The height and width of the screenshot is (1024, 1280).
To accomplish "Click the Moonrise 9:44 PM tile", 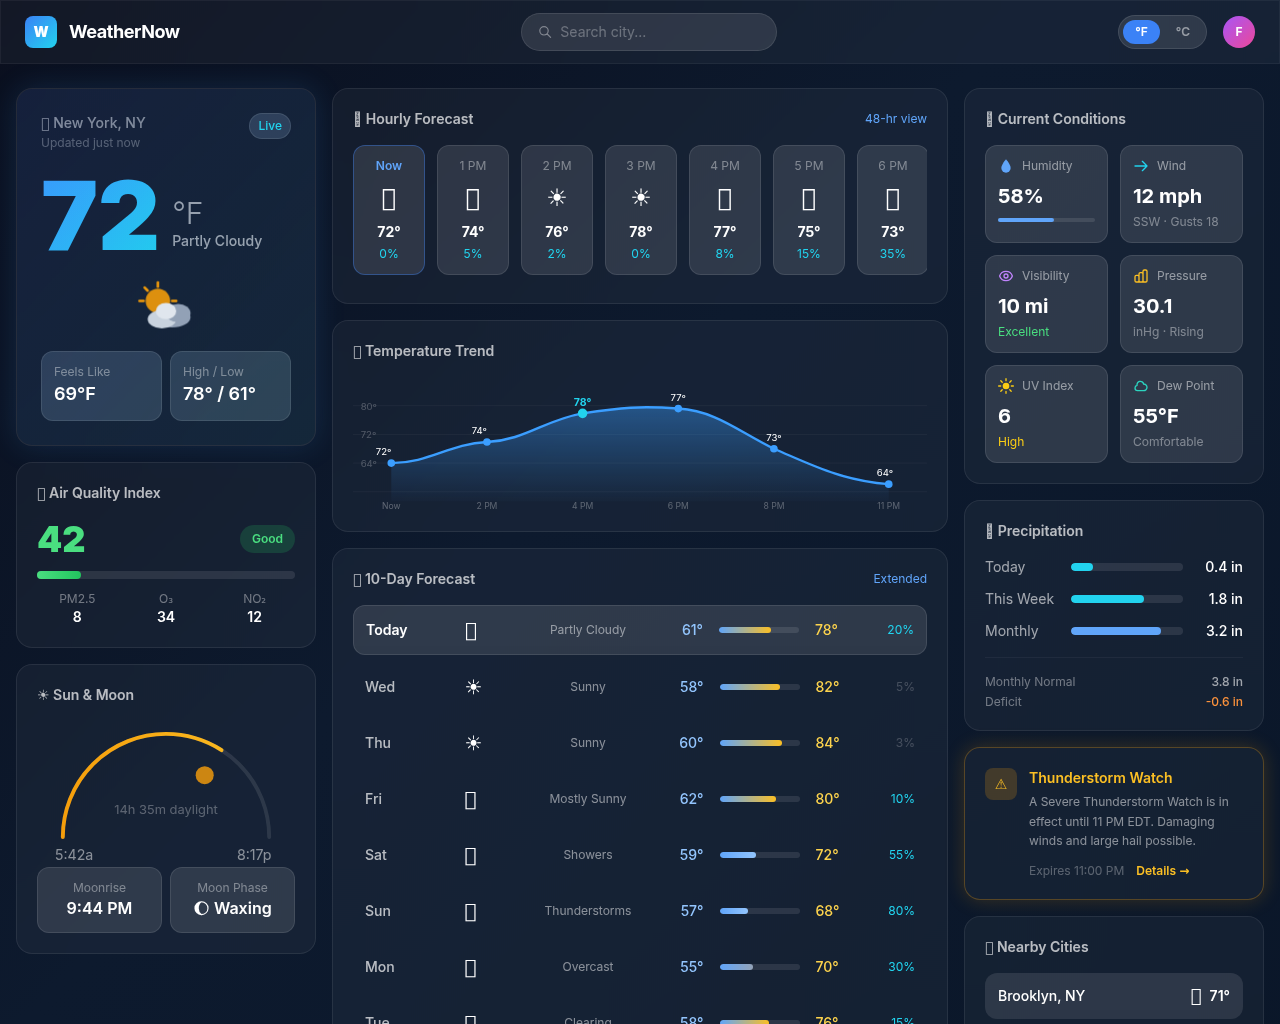I will pos(99,900).
